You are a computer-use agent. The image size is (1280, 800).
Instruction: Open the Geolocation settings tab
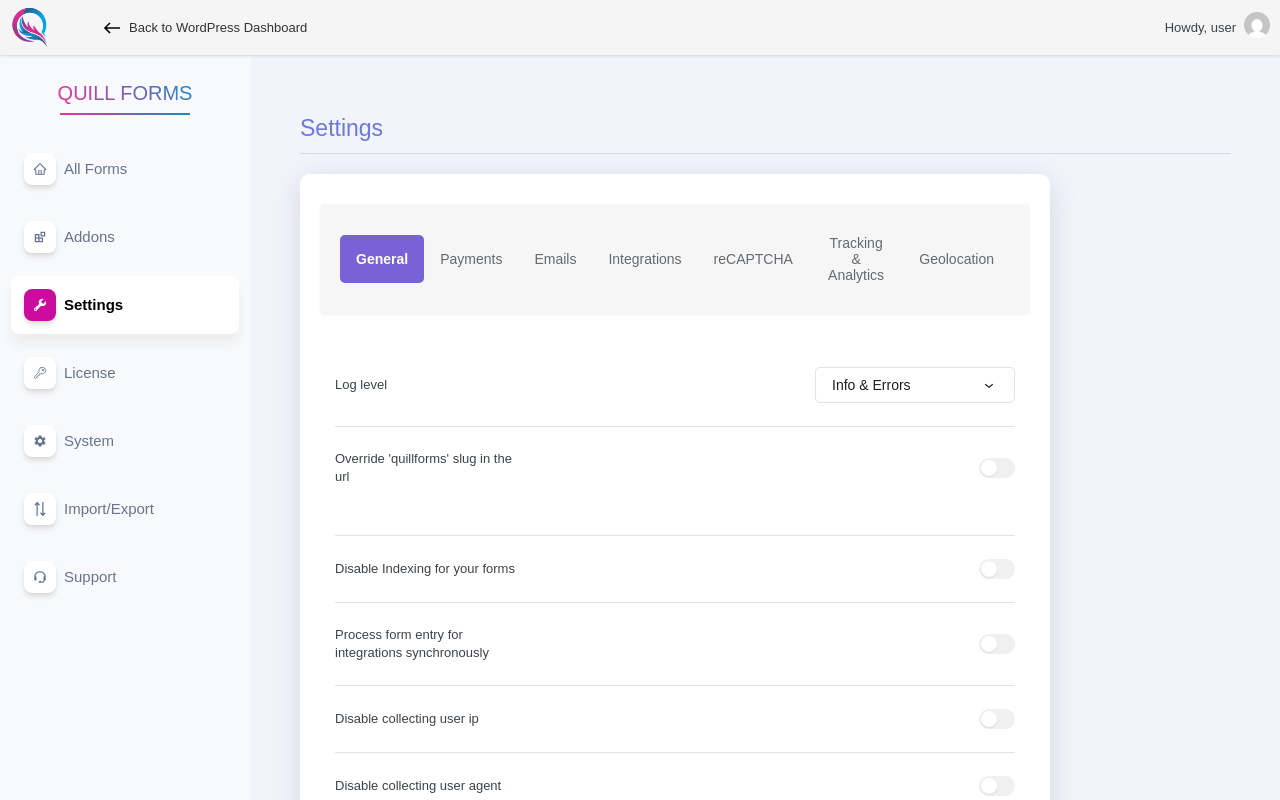[956, 259]
